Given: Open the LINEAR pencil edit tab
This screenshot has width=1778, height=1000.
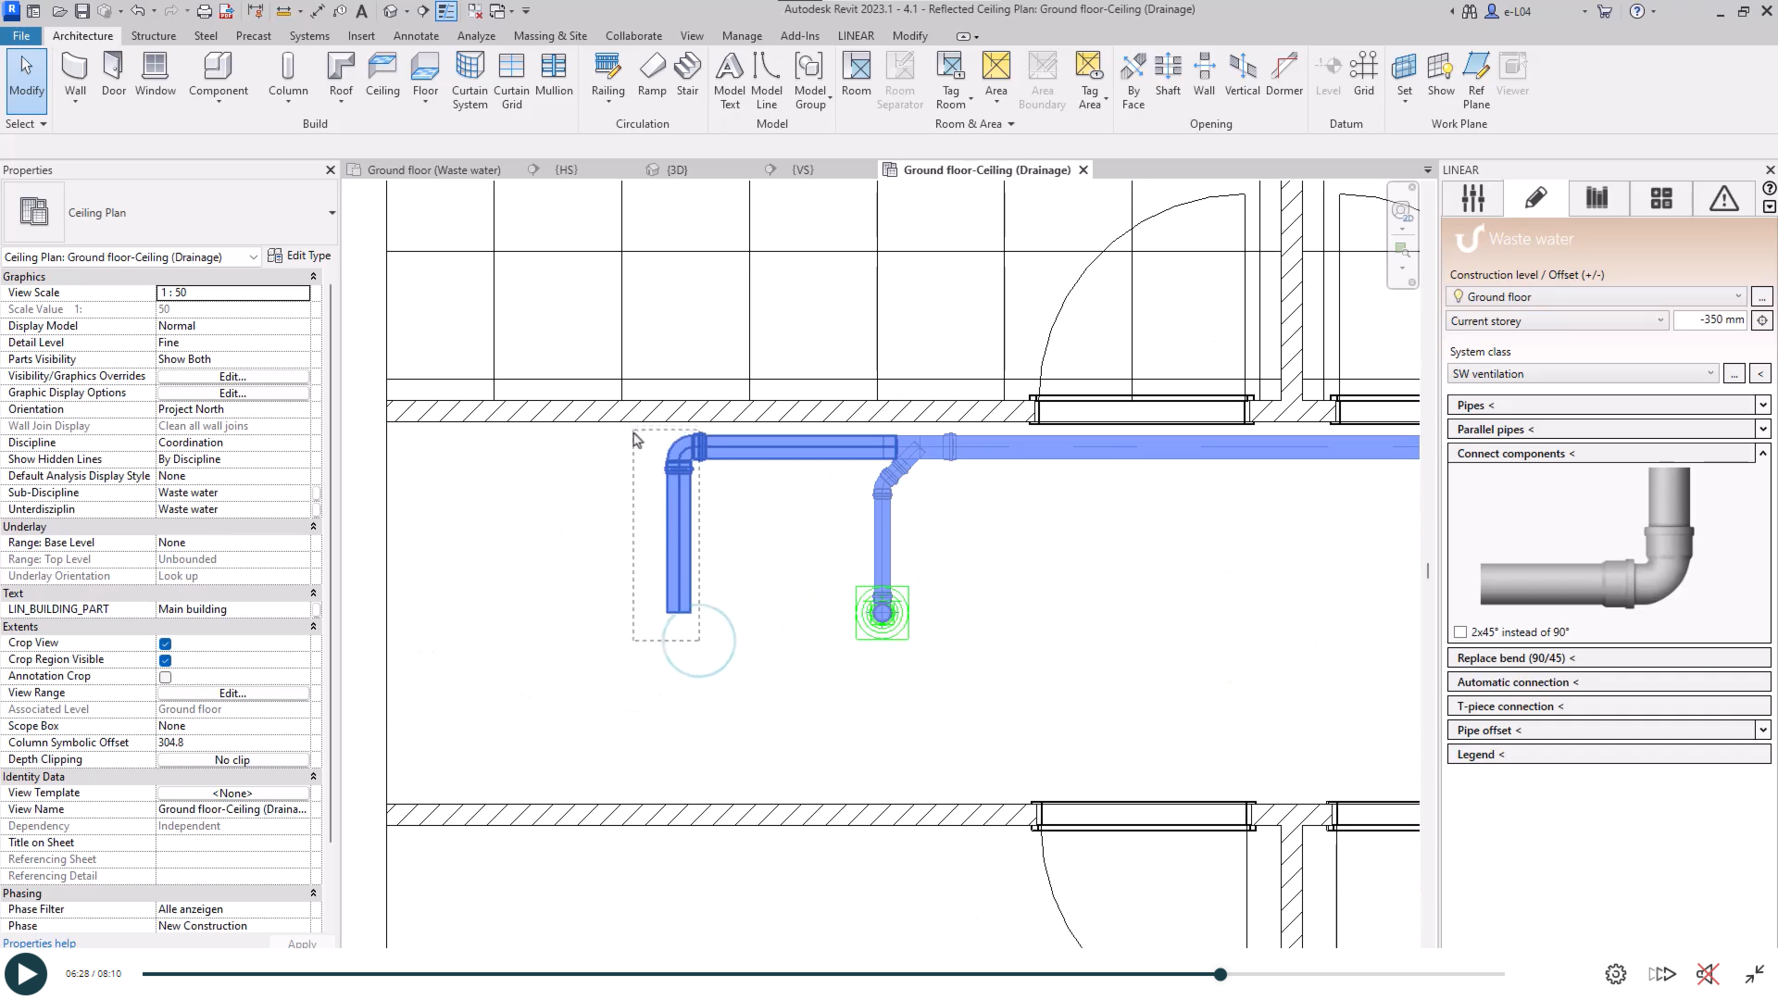Looking at the screenshot, I should pyautogui.click(x=1535, y=199).
